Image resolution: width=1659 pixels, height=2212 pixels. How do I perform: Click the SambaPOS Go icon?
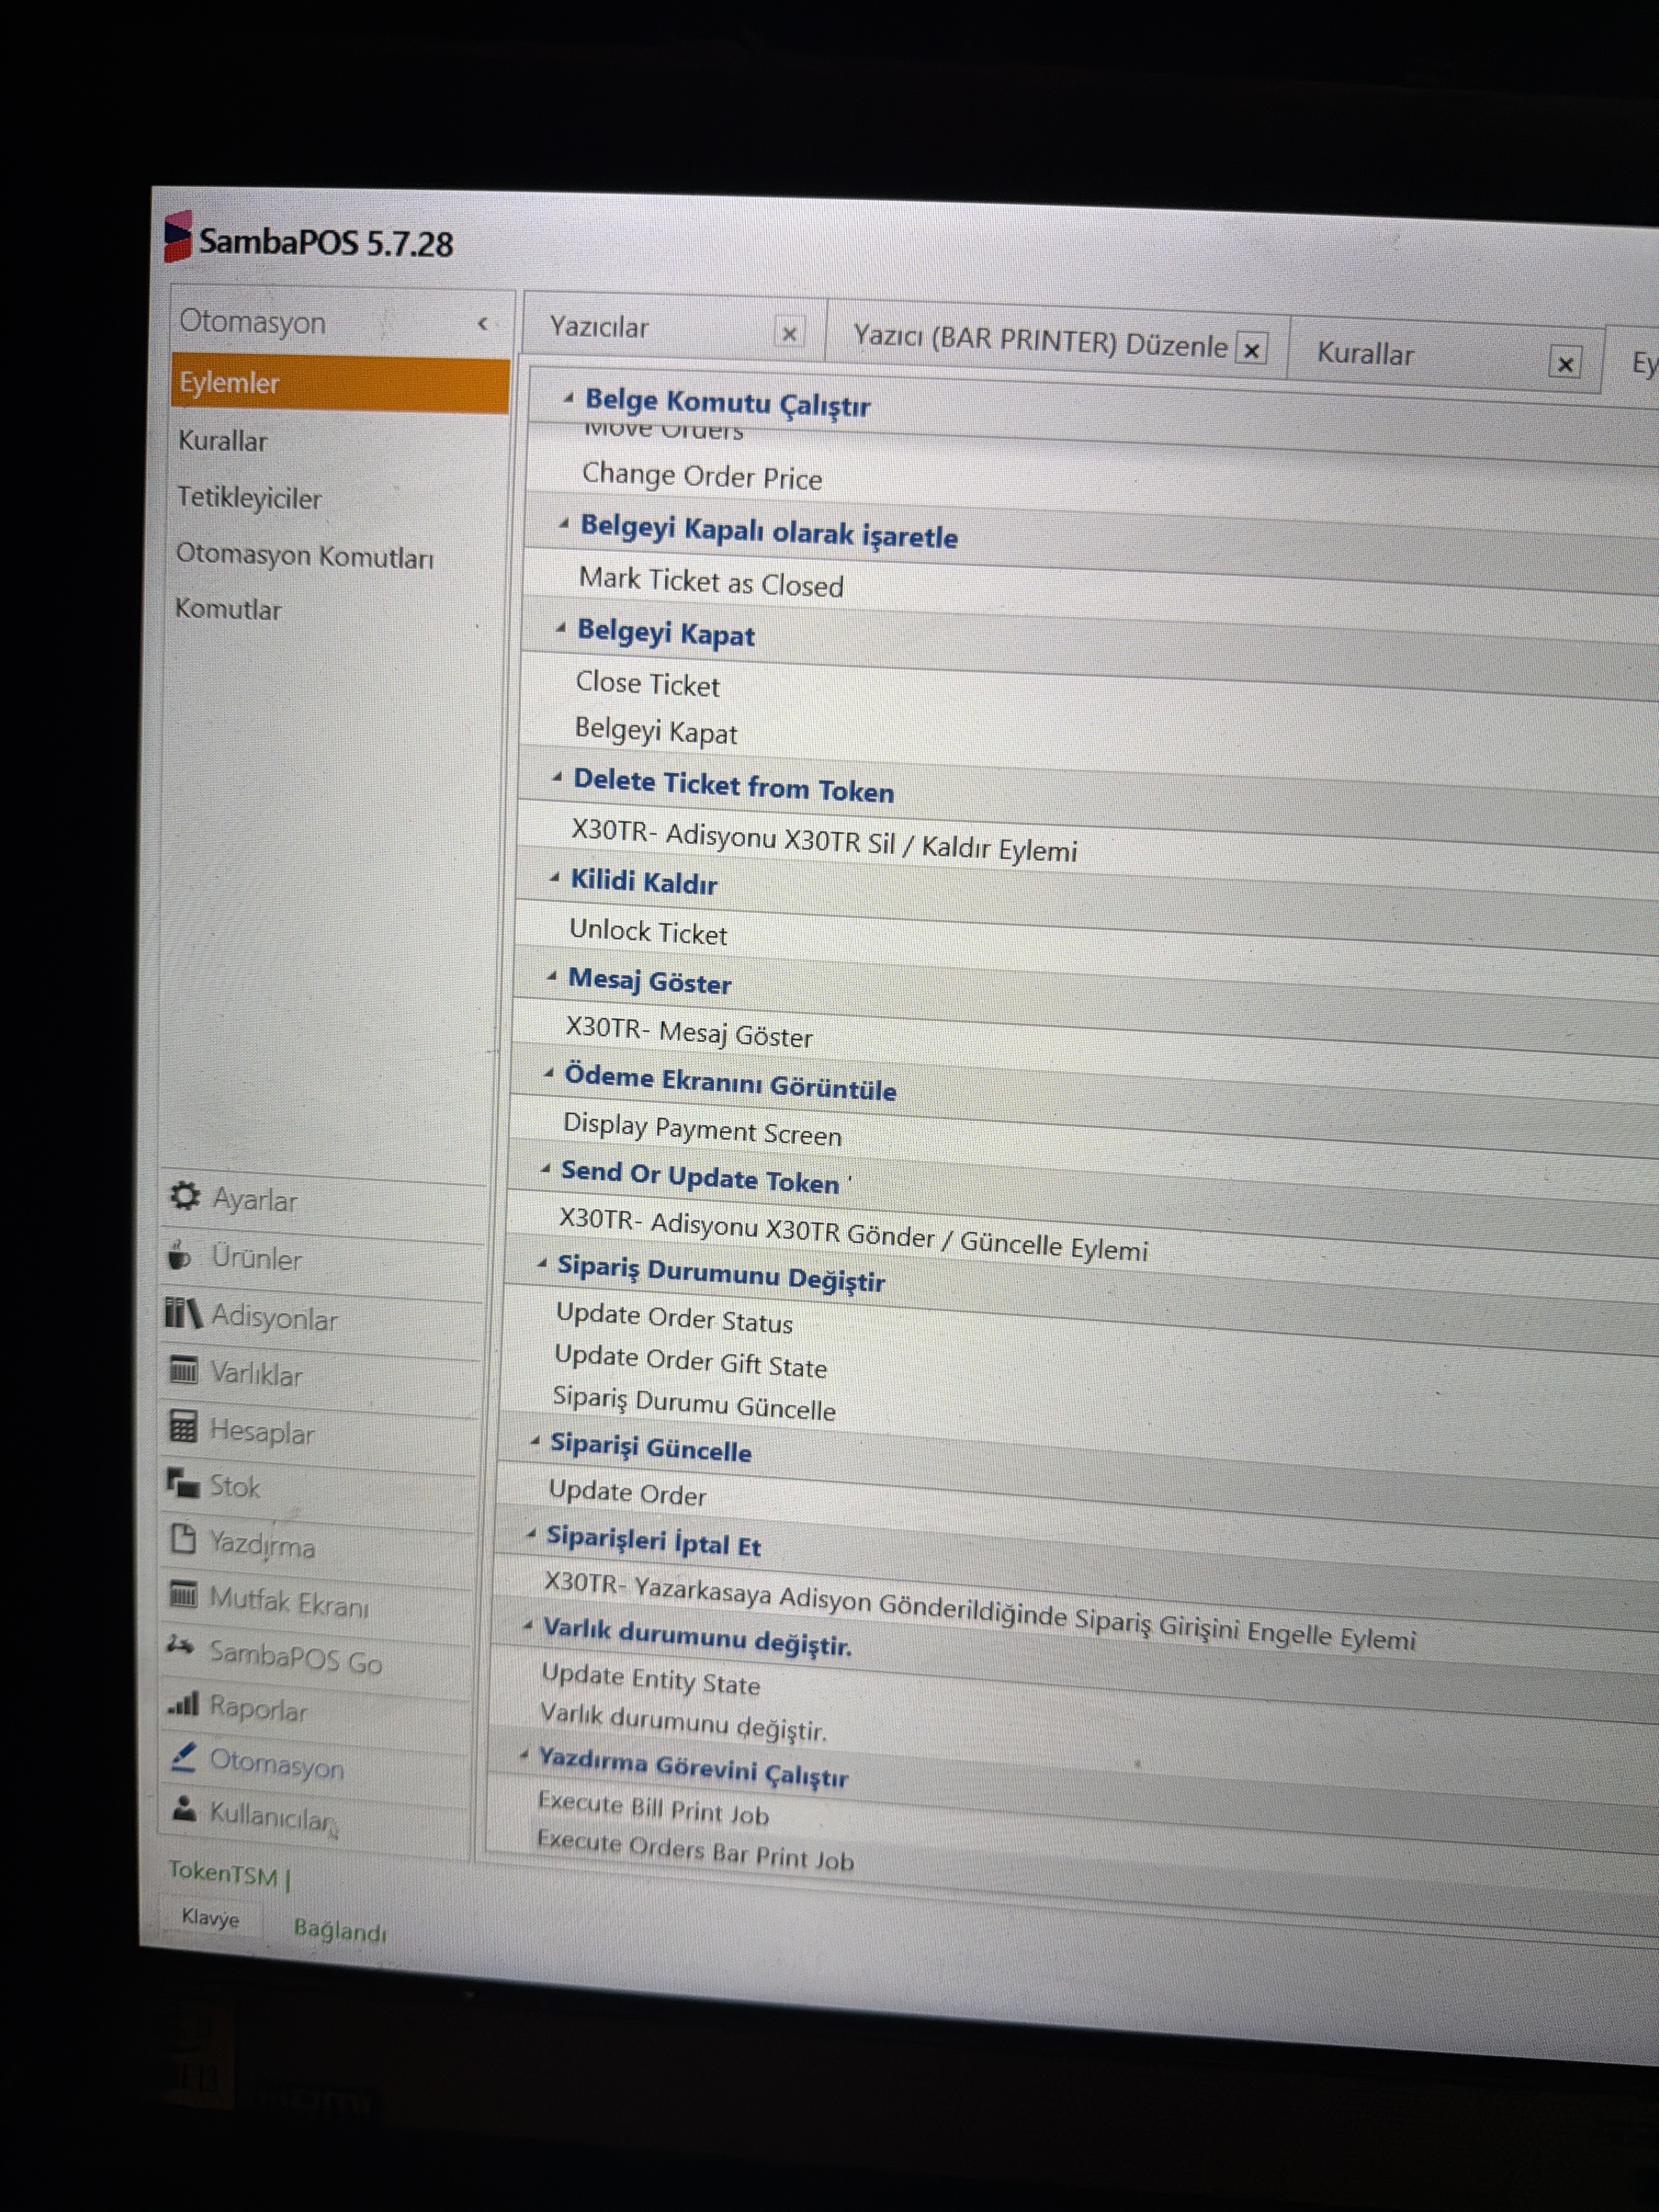coord(180,1645)
